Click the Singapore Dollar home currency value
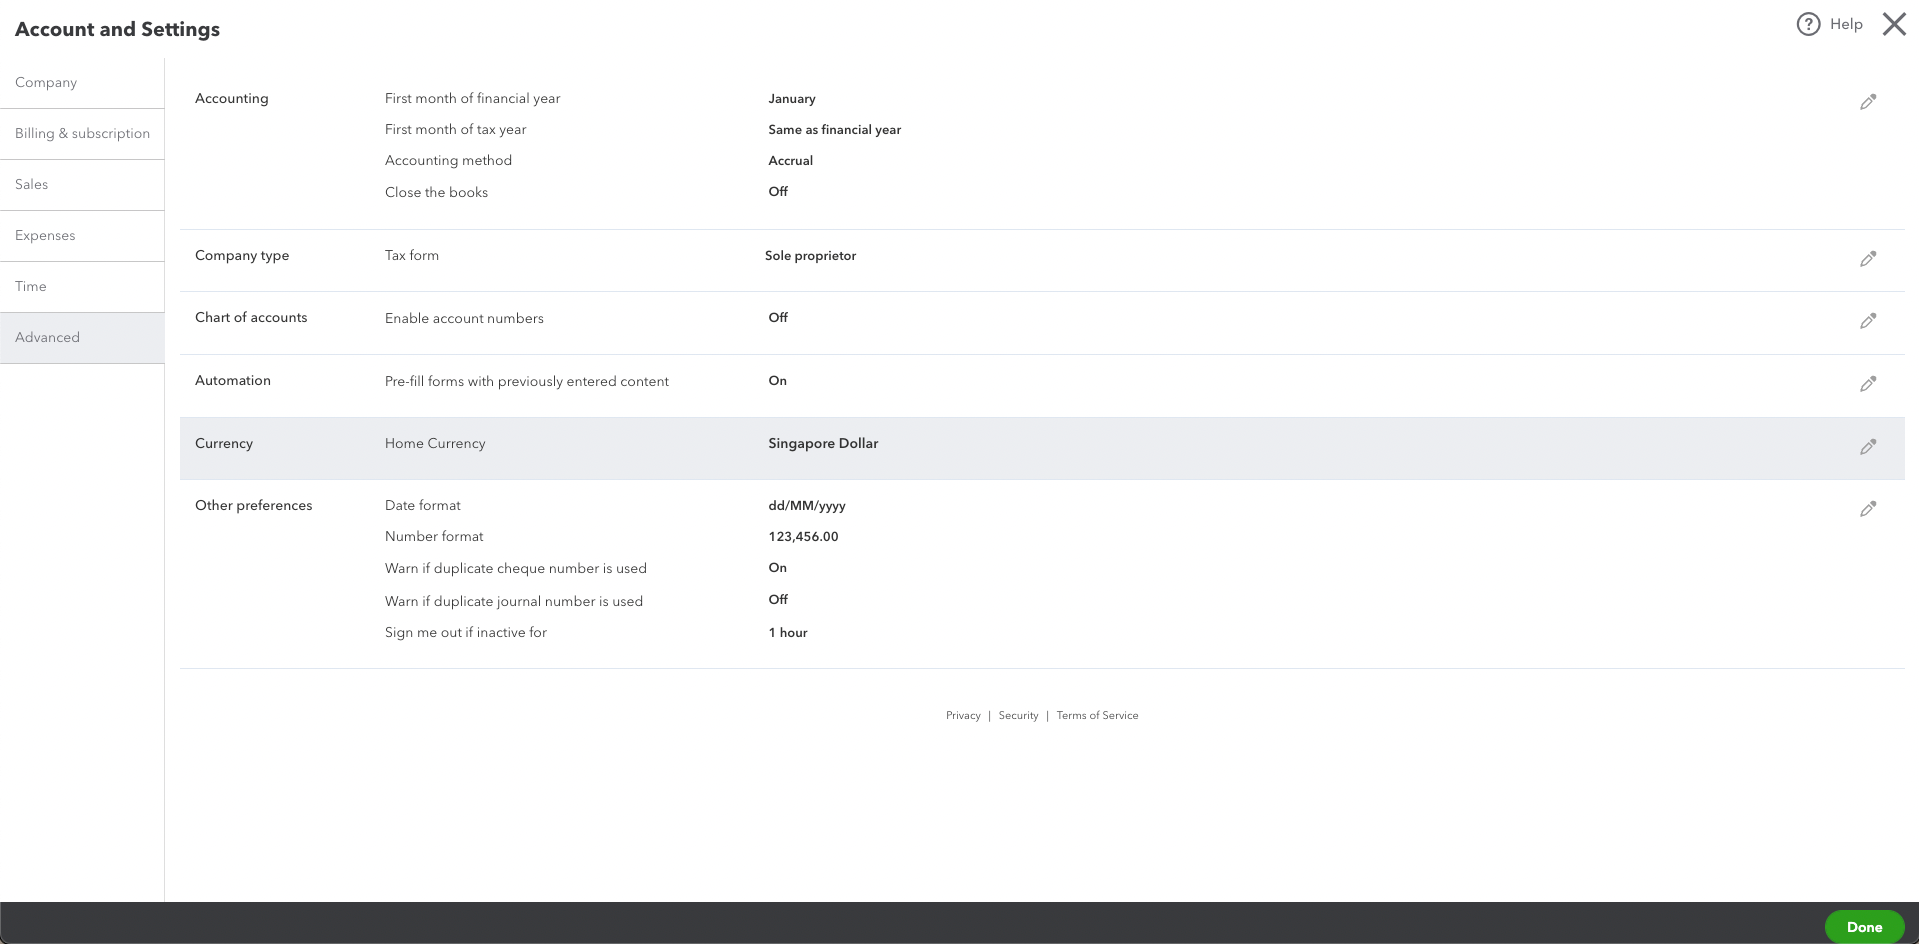 (x=823, y=444)
